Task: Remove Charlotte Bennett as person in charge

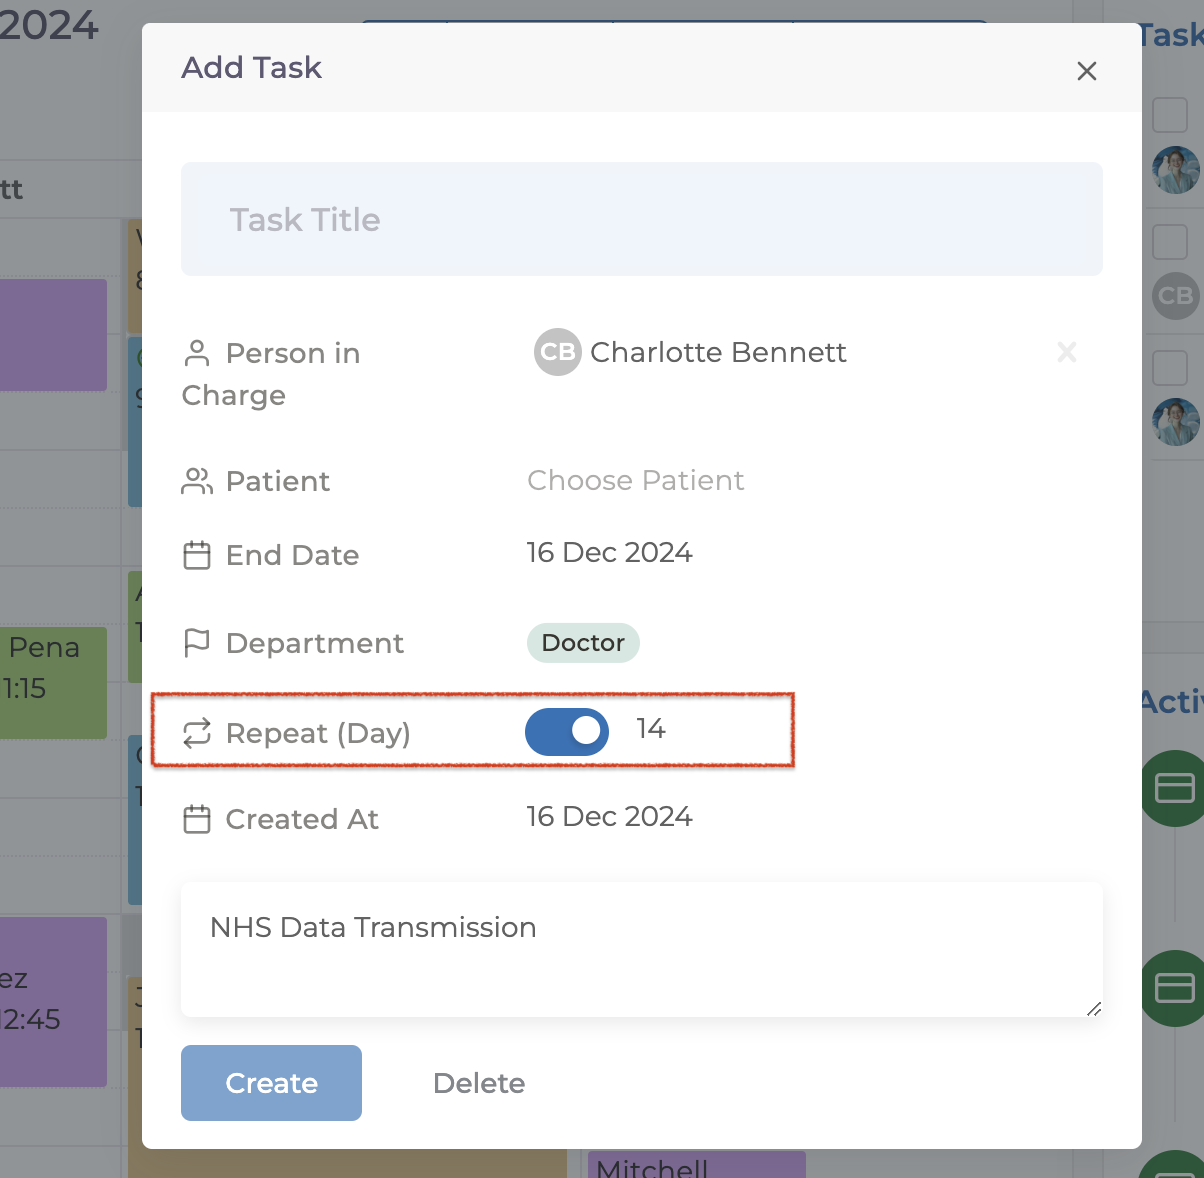Action: (x=1067, y=352)
